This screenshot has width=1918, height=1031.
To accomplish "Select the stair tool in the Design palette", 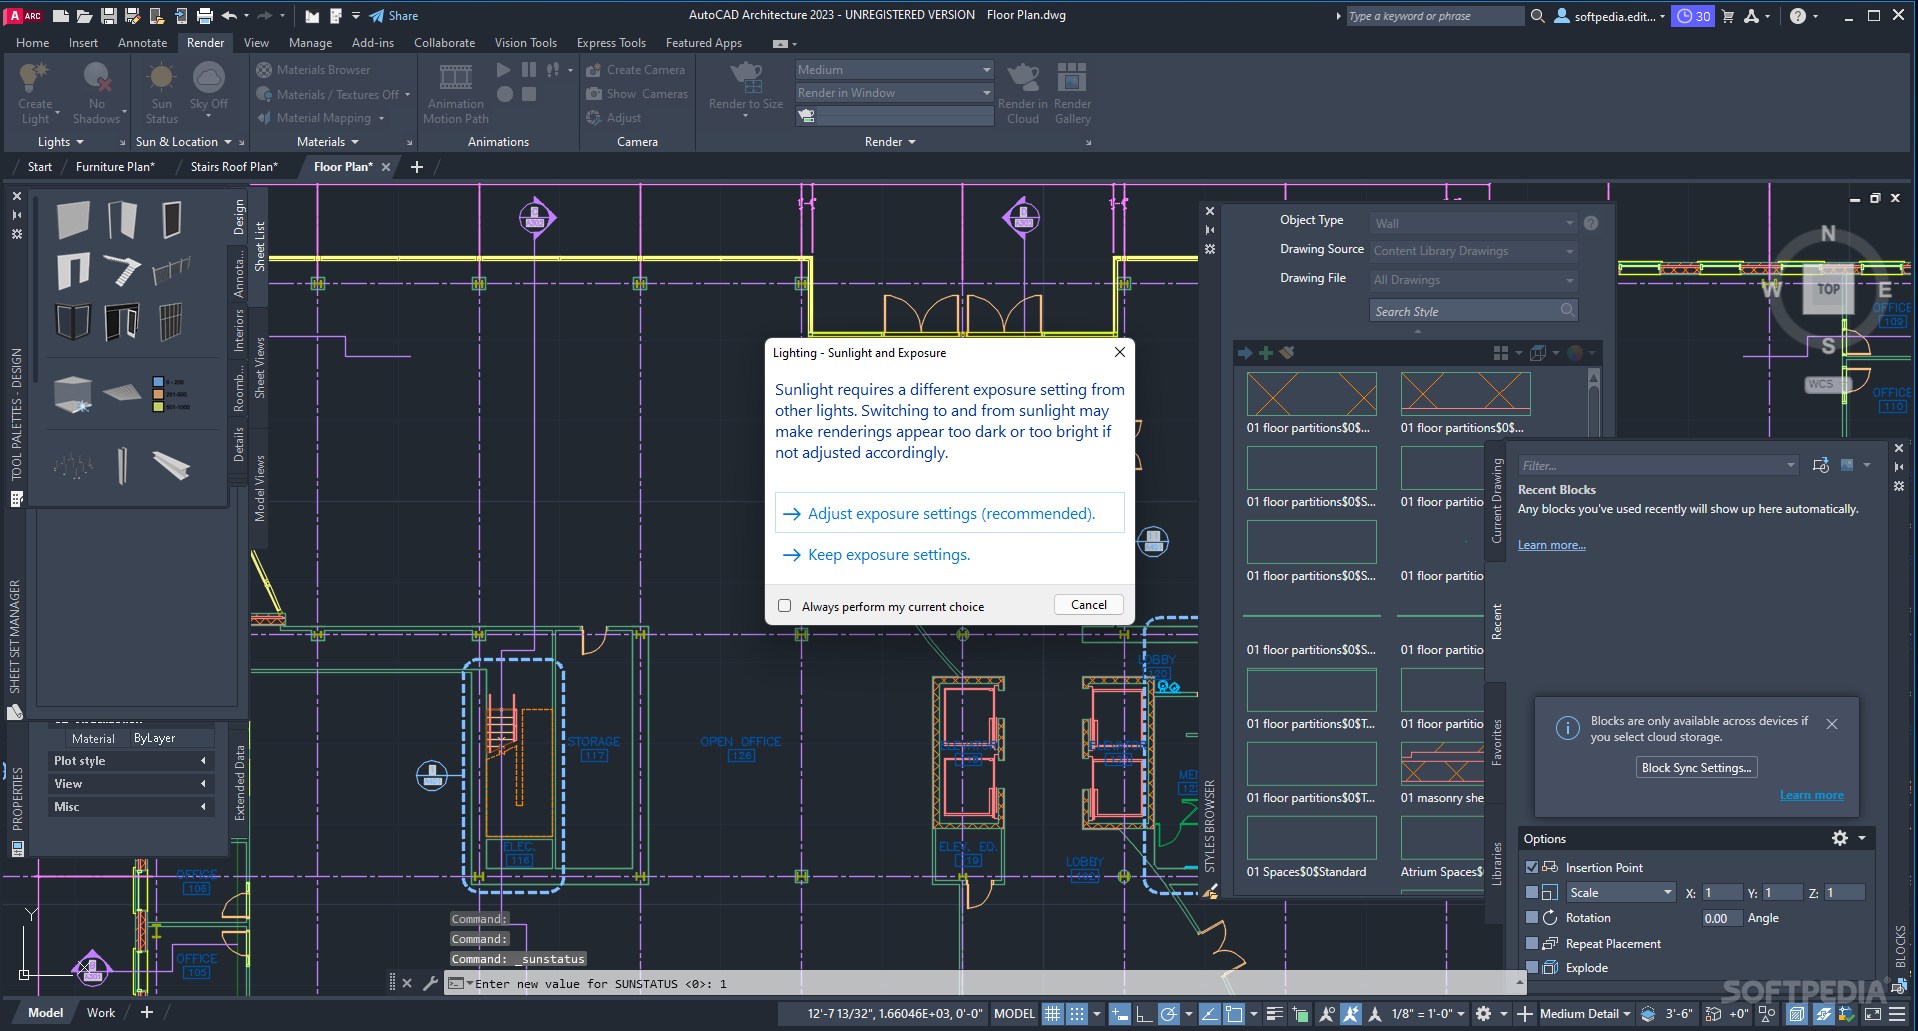I will click(x=122, y=270).
